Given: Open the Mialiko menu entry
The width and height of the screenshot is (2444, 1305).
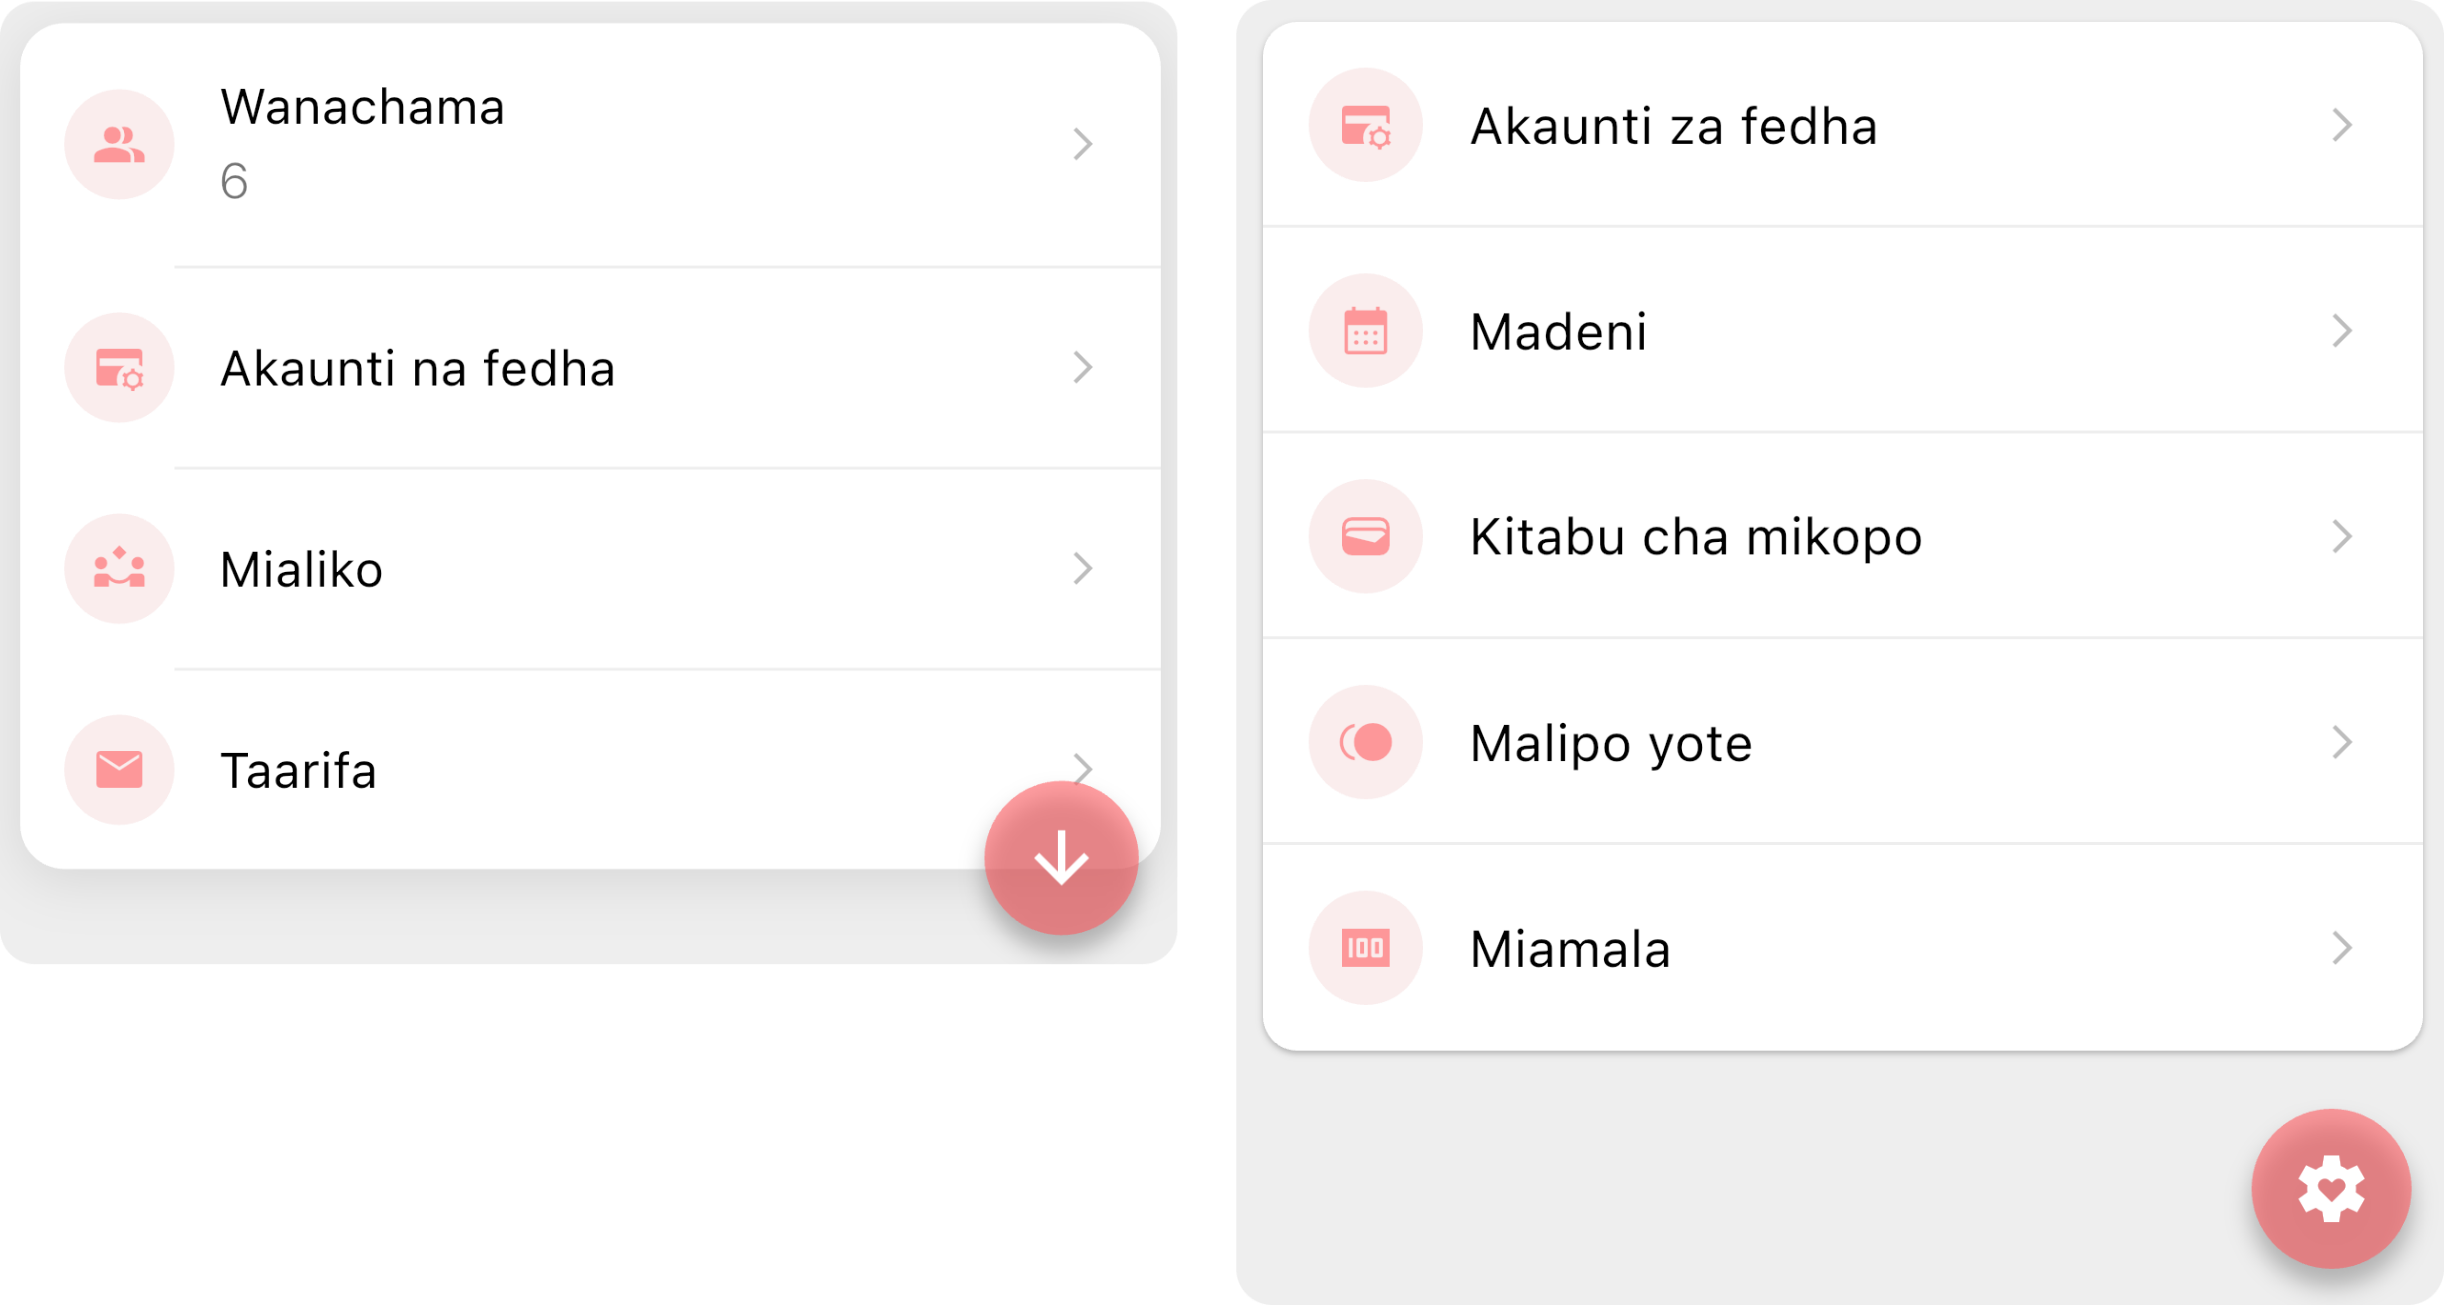Looking at the screenshot, I should point(301,569).
